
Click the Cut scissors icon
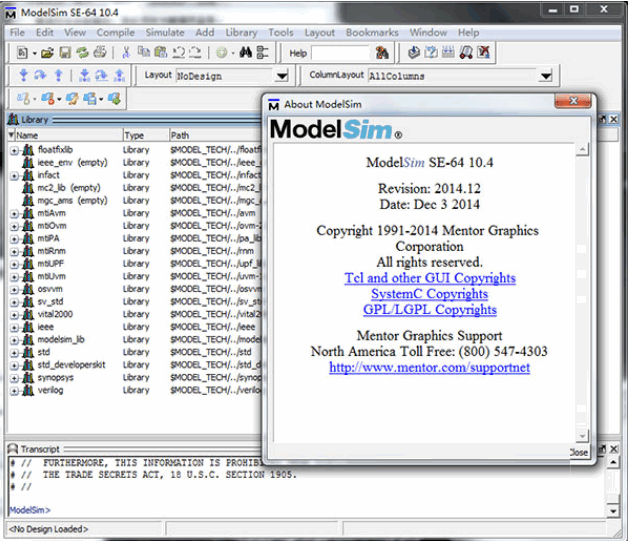(126, 53)
